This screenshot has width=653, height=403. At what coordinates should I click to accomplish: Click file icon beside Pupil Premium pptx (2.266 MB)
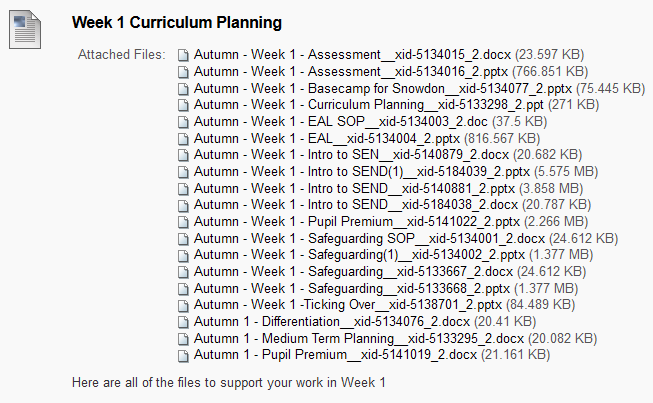(183, 222)
